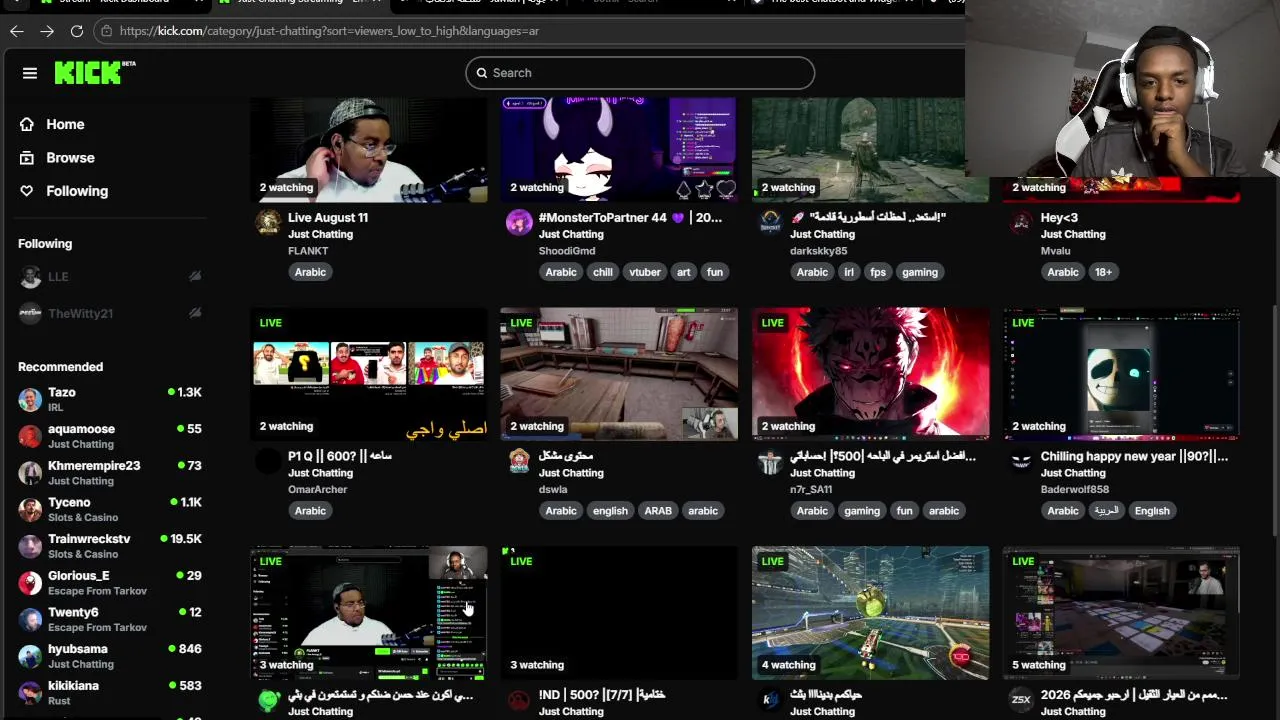1280x720 pixels.
Task: Go back with browser back arrow
Action: tap(17, 31)
